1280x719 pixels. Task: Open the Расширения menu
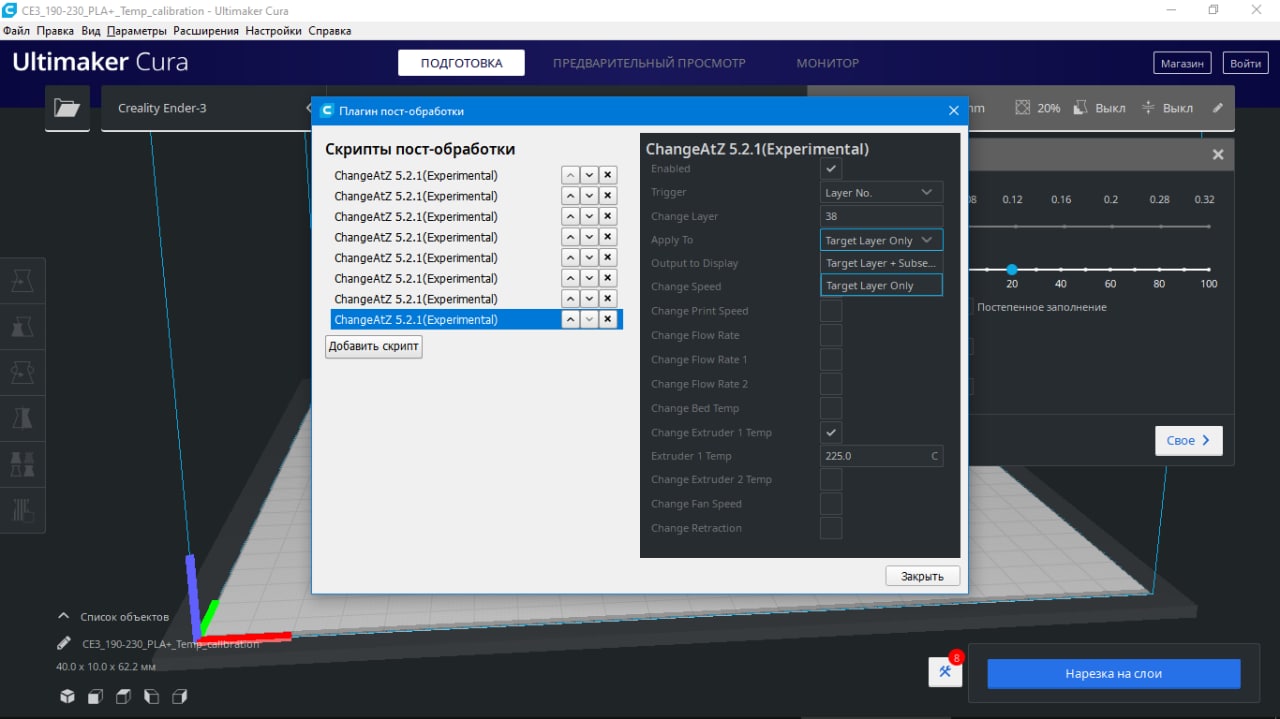click(206, 31)
